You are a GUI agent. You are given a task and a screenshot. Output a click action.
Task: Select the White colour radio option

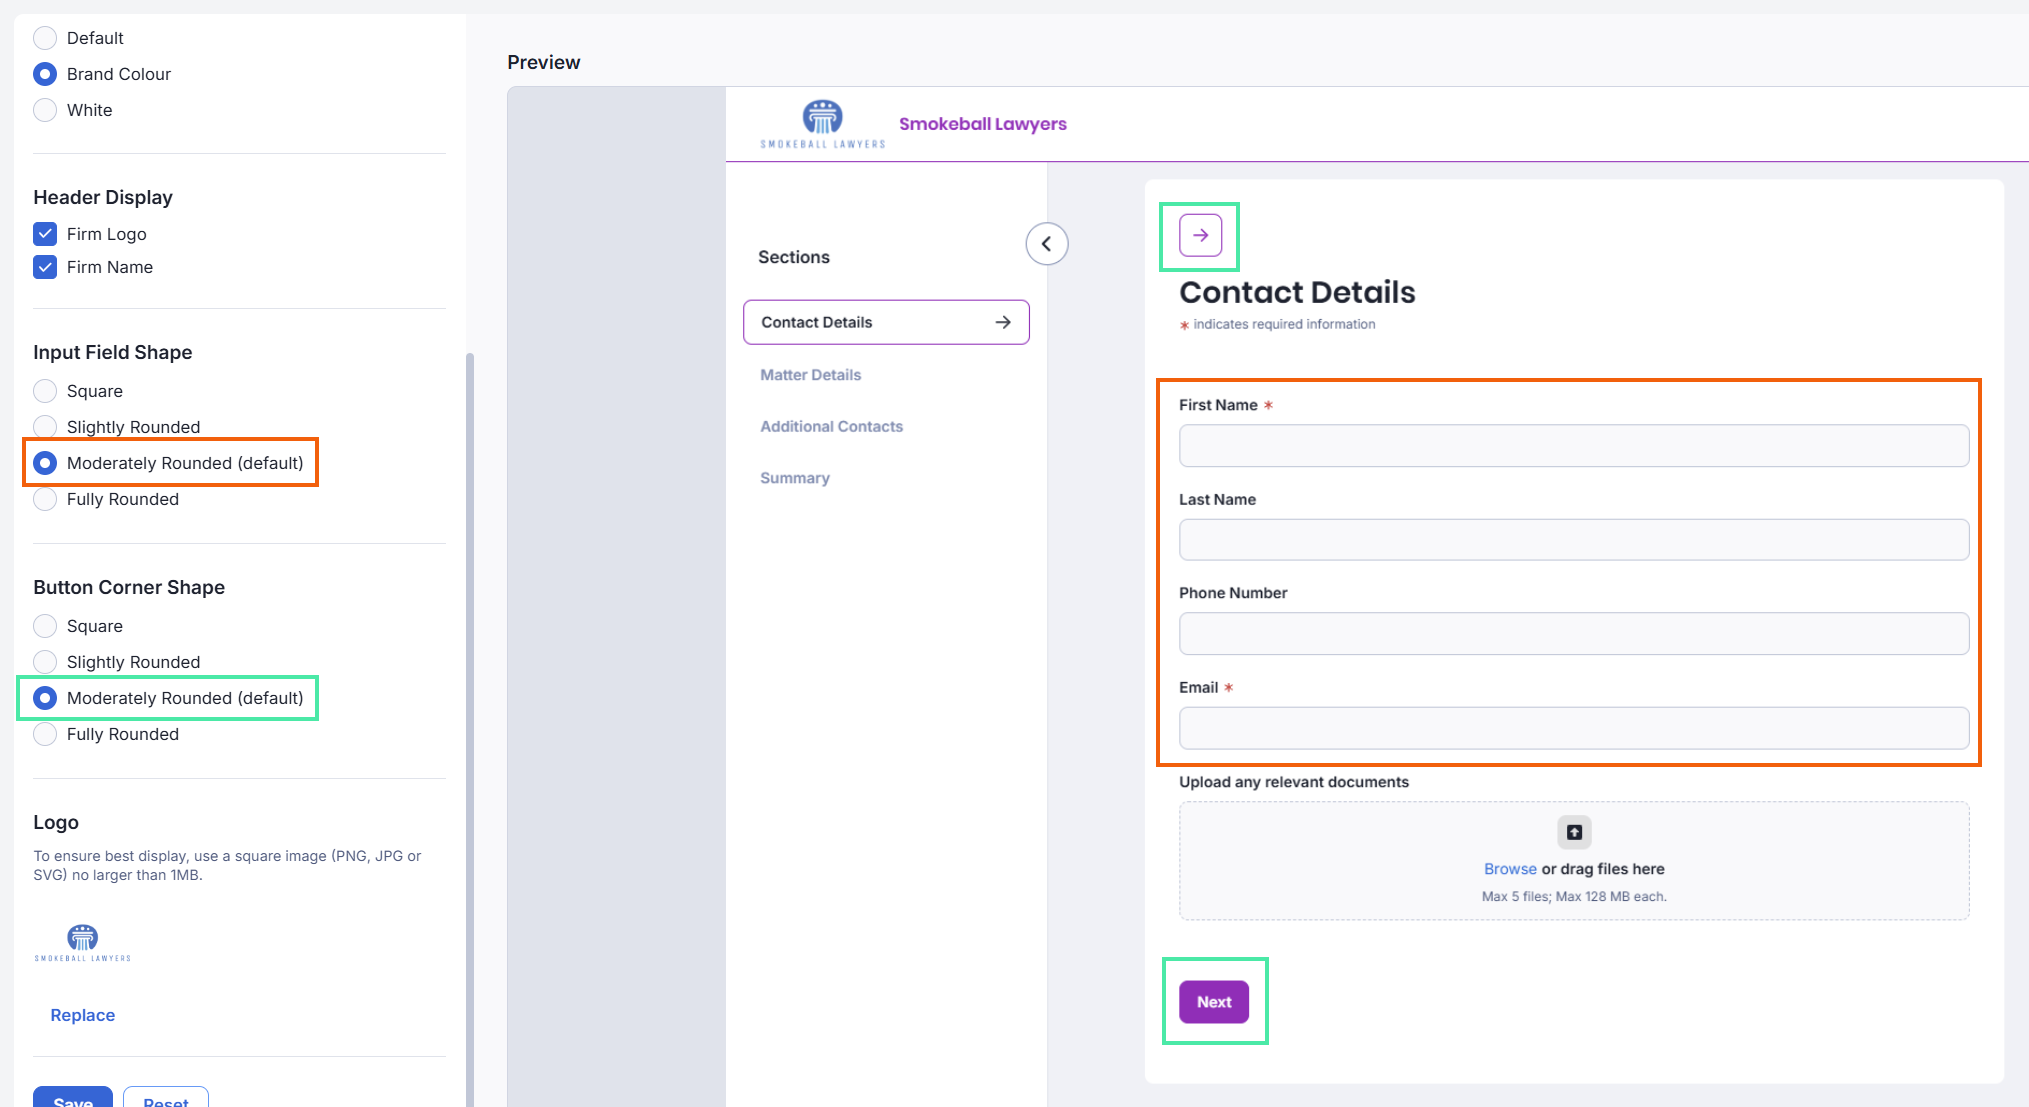click(x=45, y=110)
